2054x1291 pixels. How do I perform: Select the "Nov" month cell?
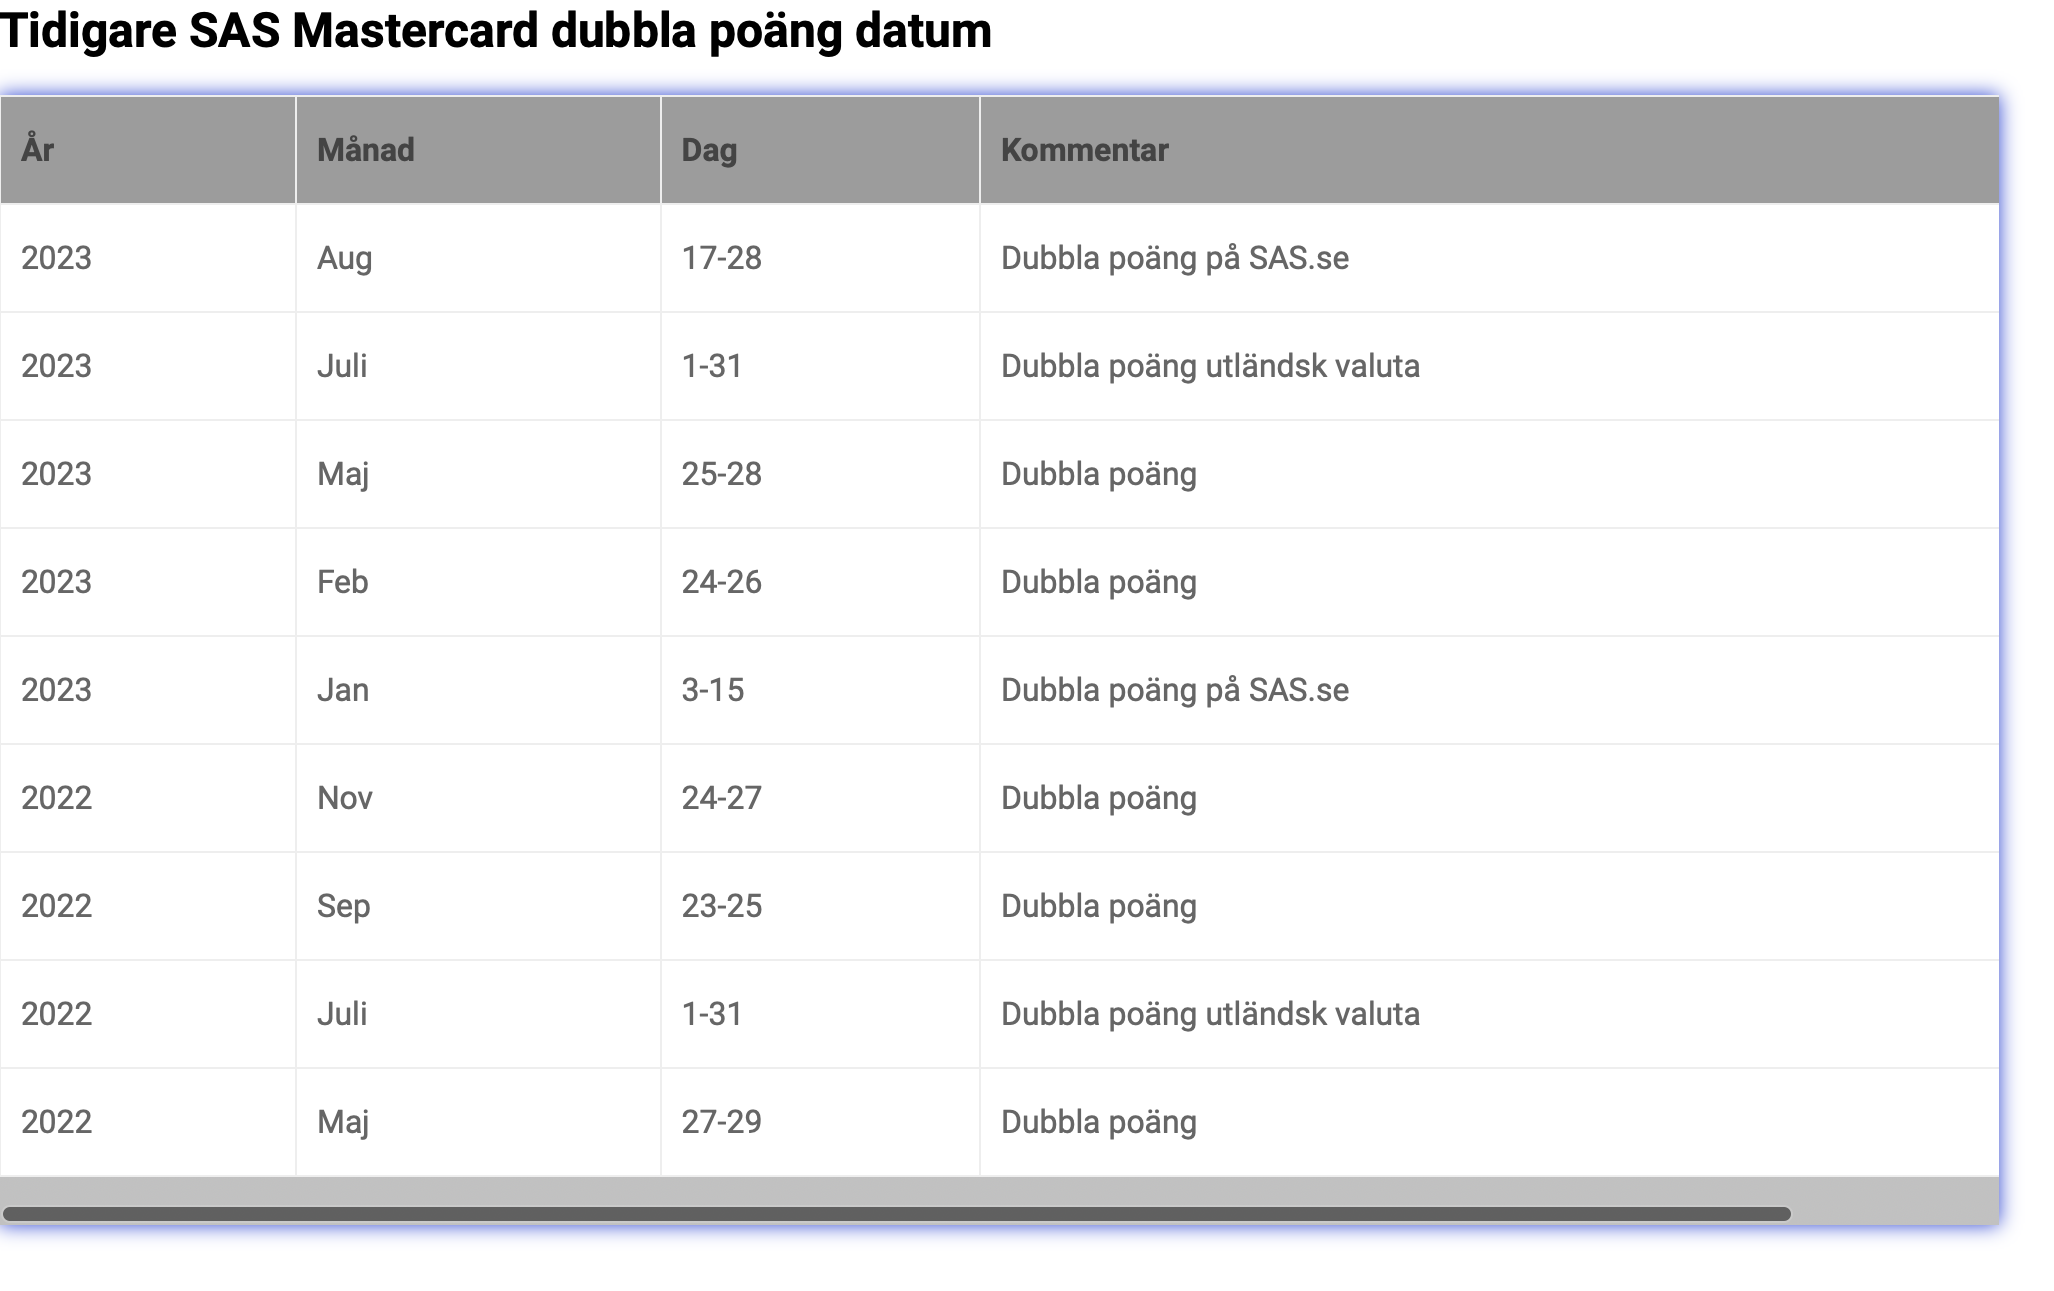(x=345, y=798)
